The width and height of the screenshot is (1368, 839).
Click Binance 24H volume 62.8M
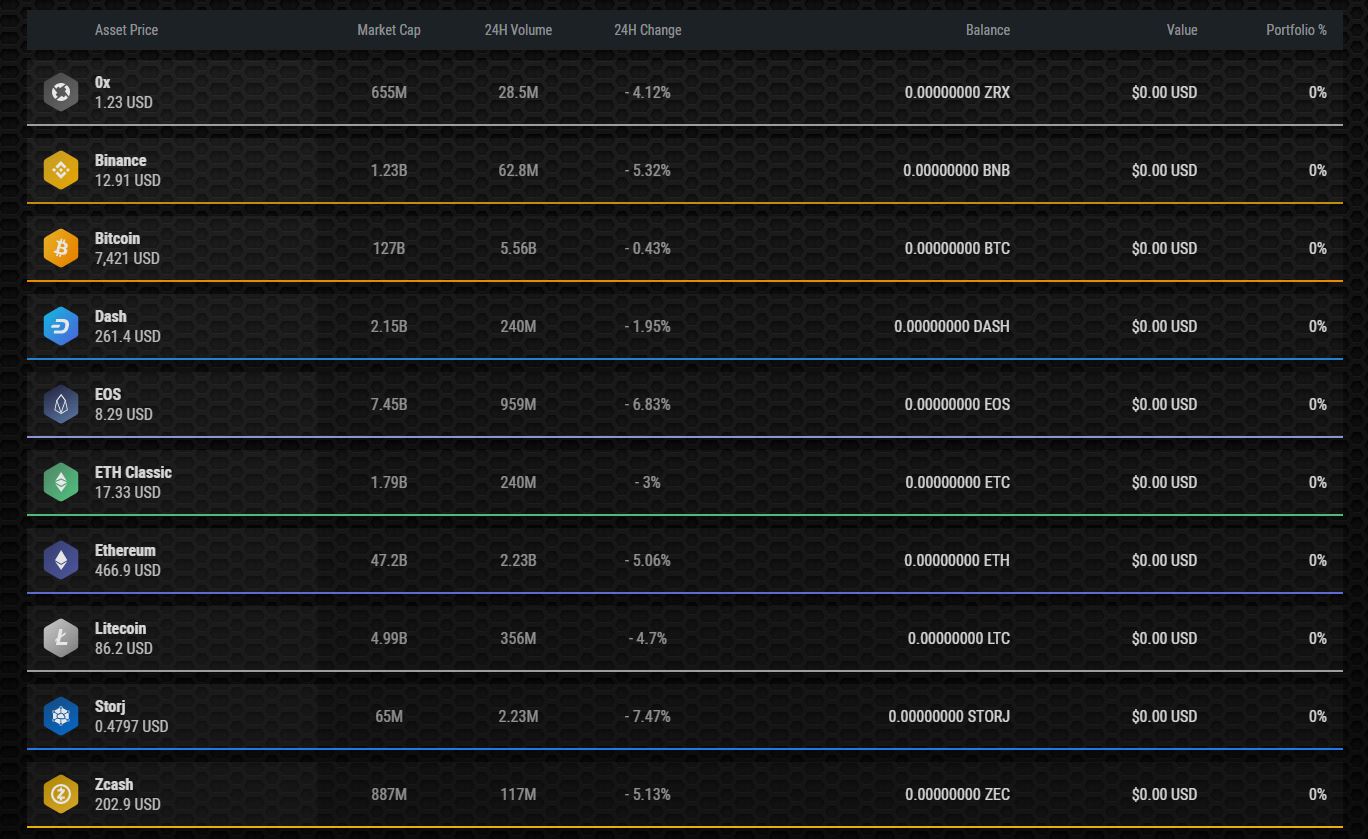pyautogui.click(x=518, y=170)
